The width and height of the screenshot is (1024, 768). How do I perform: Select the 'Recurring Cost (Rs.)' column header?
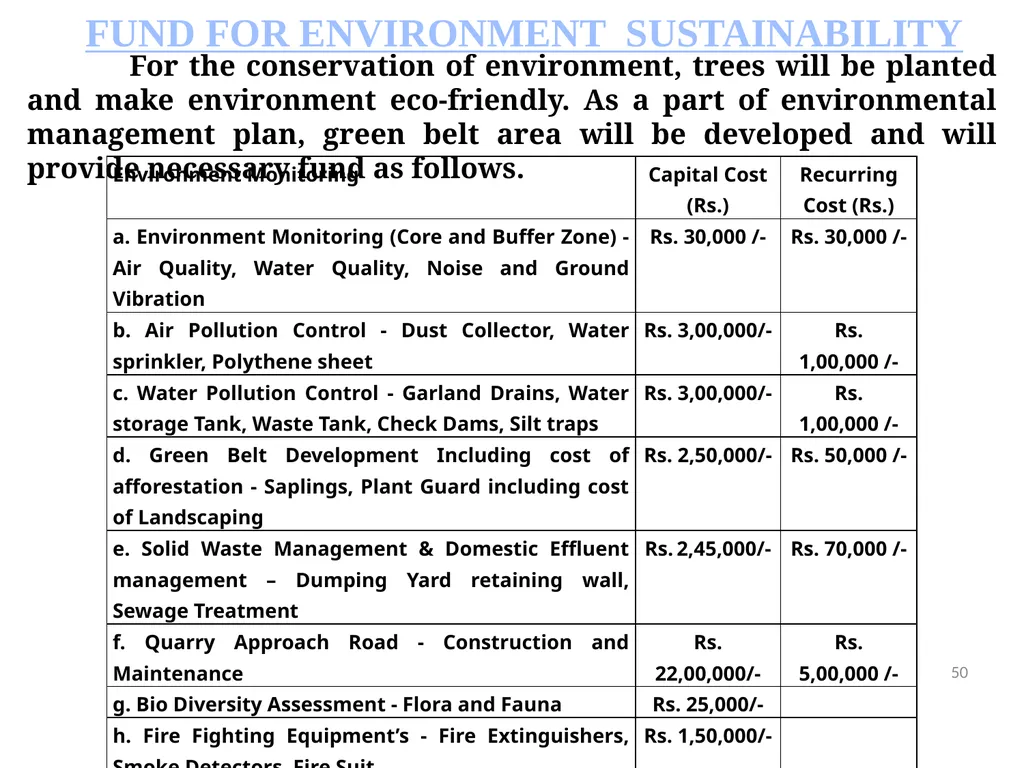[x=848, y=189]
